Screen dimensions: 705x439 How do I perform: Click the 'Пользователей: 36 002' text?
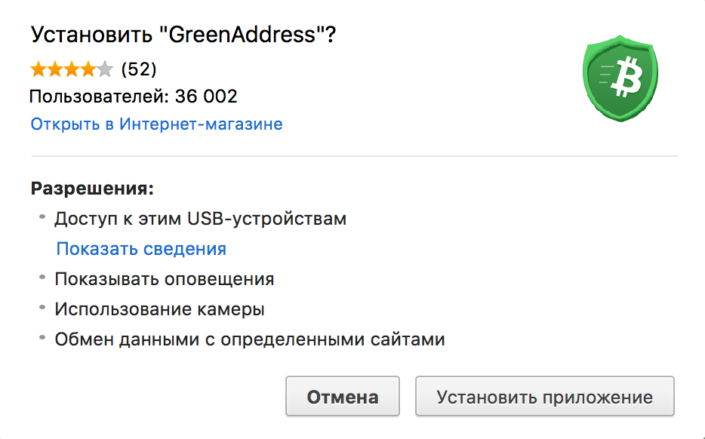point(134,97)
